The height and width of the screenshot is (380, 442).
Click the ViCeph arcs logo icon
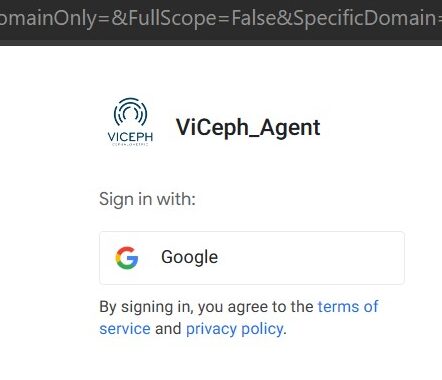(130, 112)
